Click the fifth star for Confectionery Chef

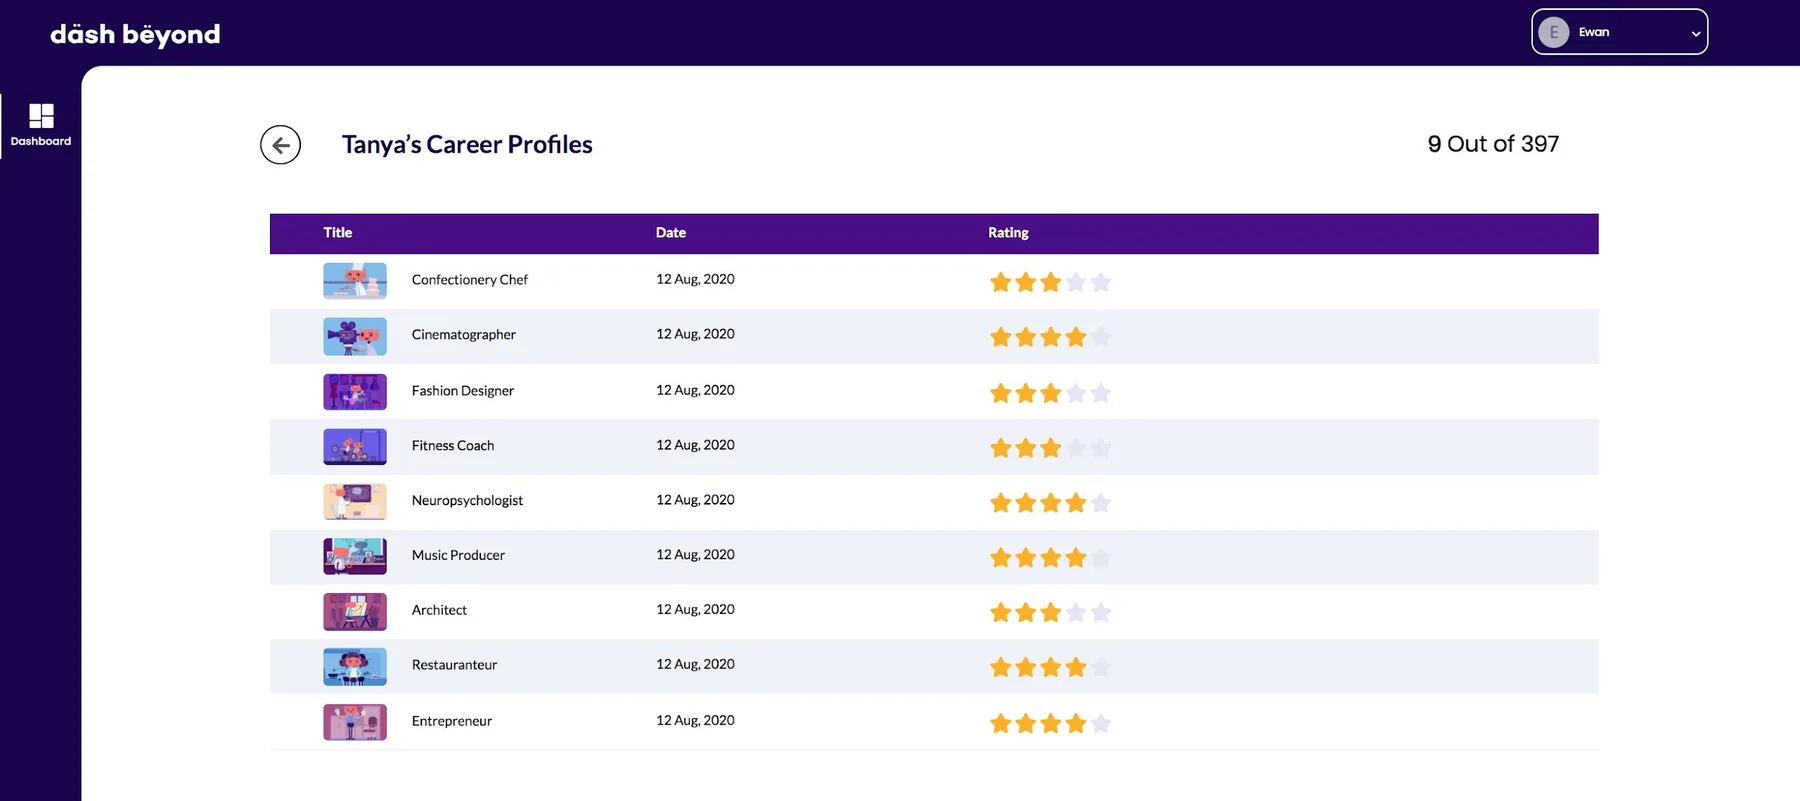click(x=1101, y=282)
